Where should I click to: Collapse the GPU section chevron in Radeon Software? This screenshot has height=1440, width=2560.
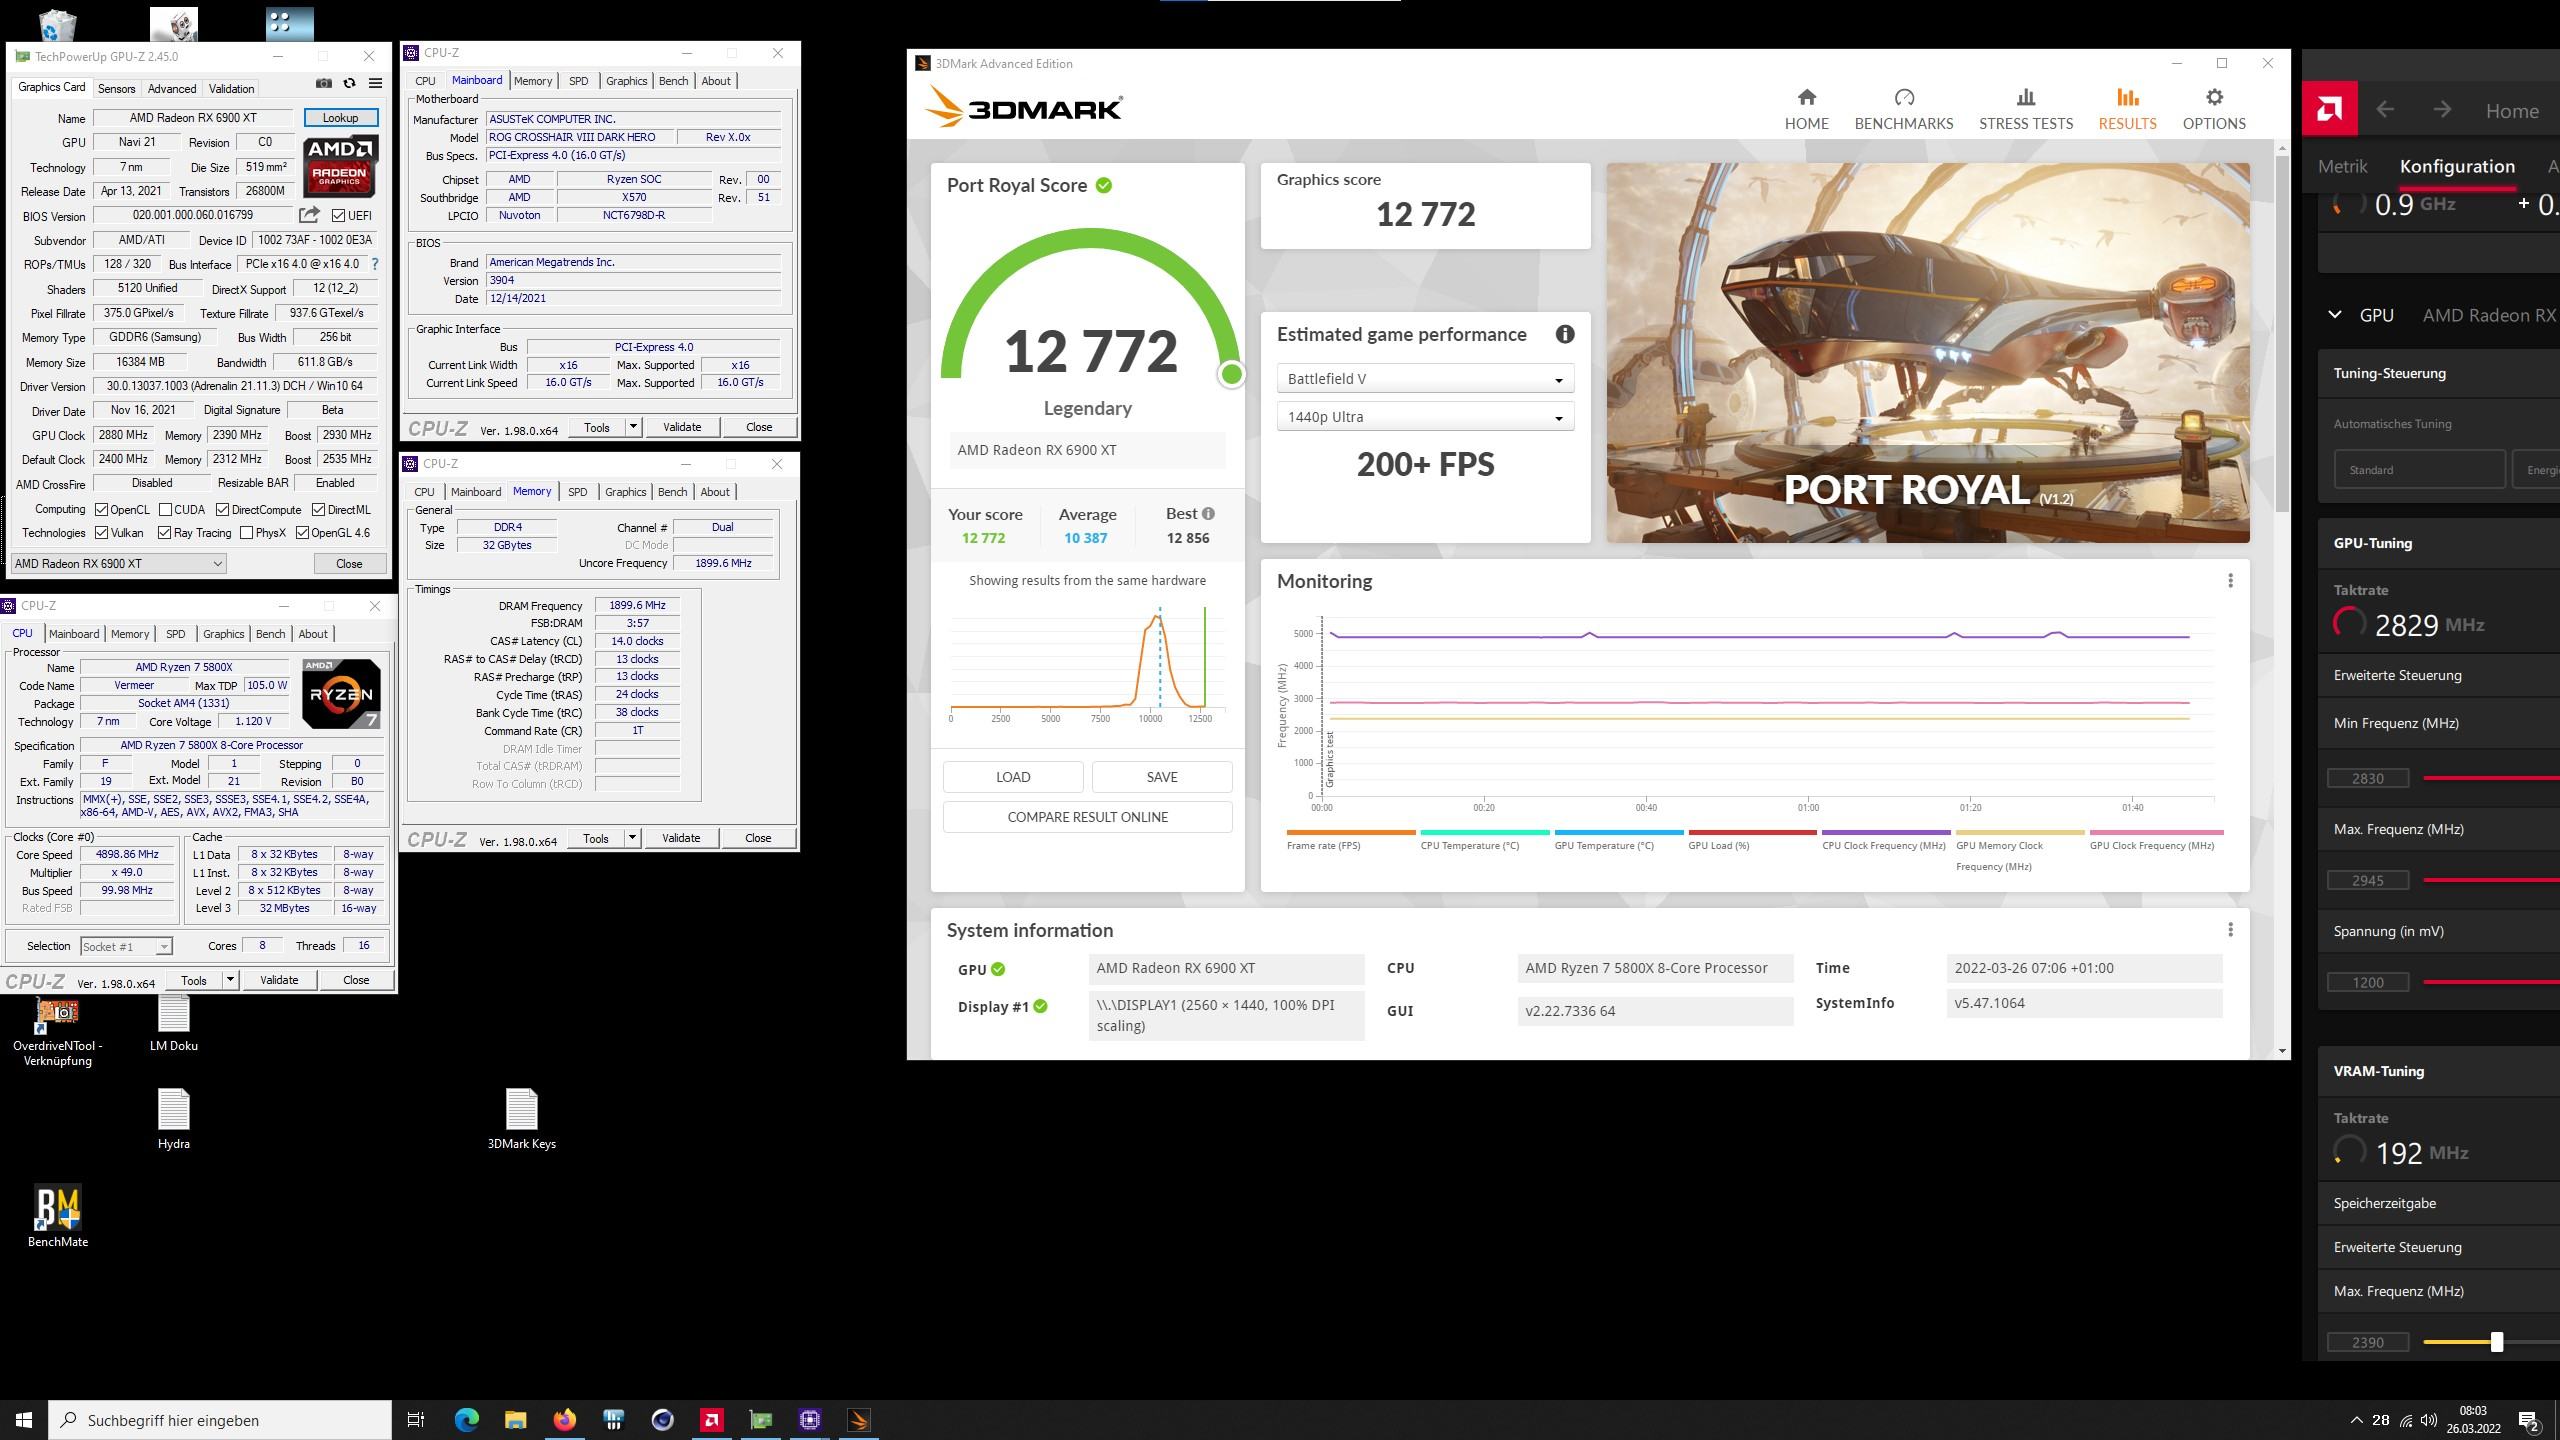2334,315
